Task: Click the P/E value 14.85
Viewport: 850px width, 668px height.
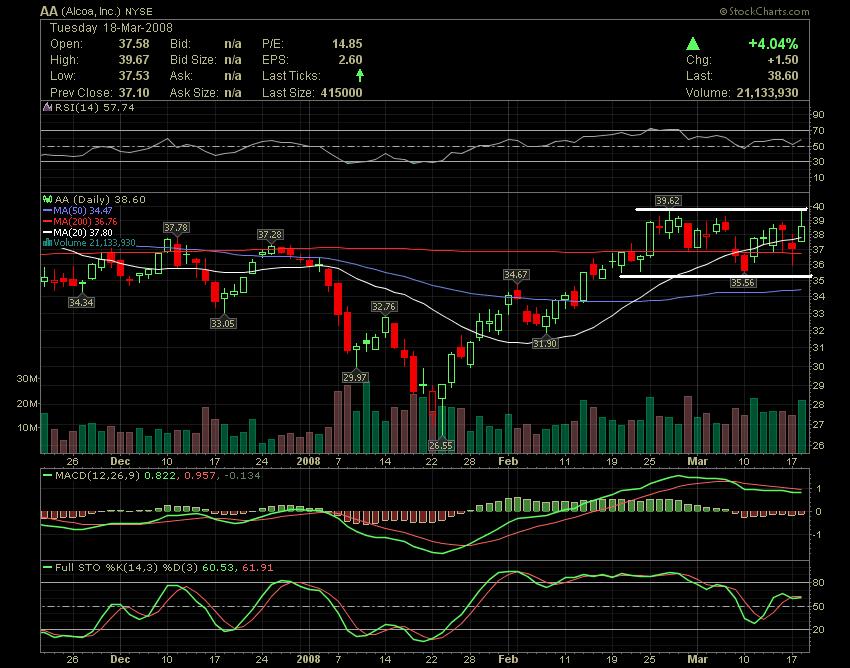Action: [347, 44]
